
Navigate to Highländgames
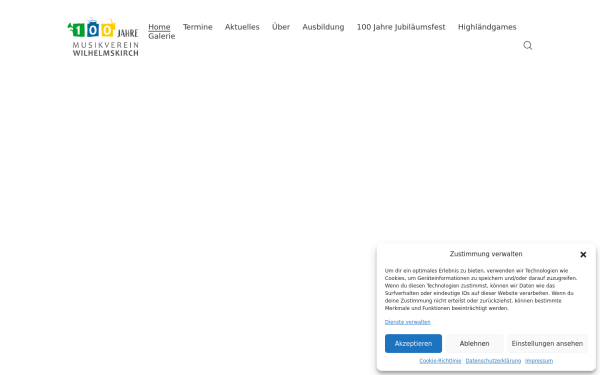coord(487,27)
